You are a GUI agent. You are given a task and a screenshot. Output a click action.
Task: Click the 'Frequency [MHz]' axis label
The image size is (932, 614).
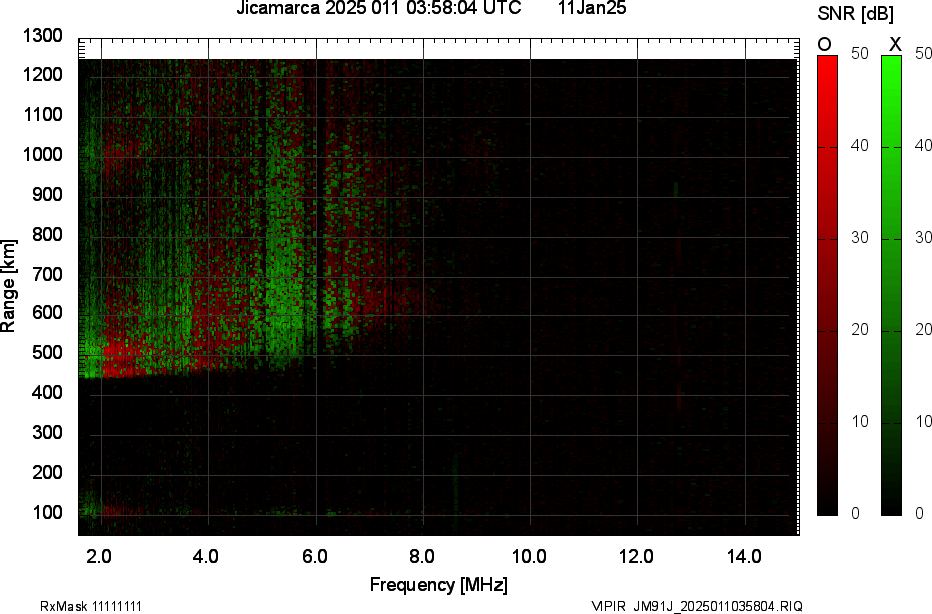pyautogui.click(x=439, y=585)
